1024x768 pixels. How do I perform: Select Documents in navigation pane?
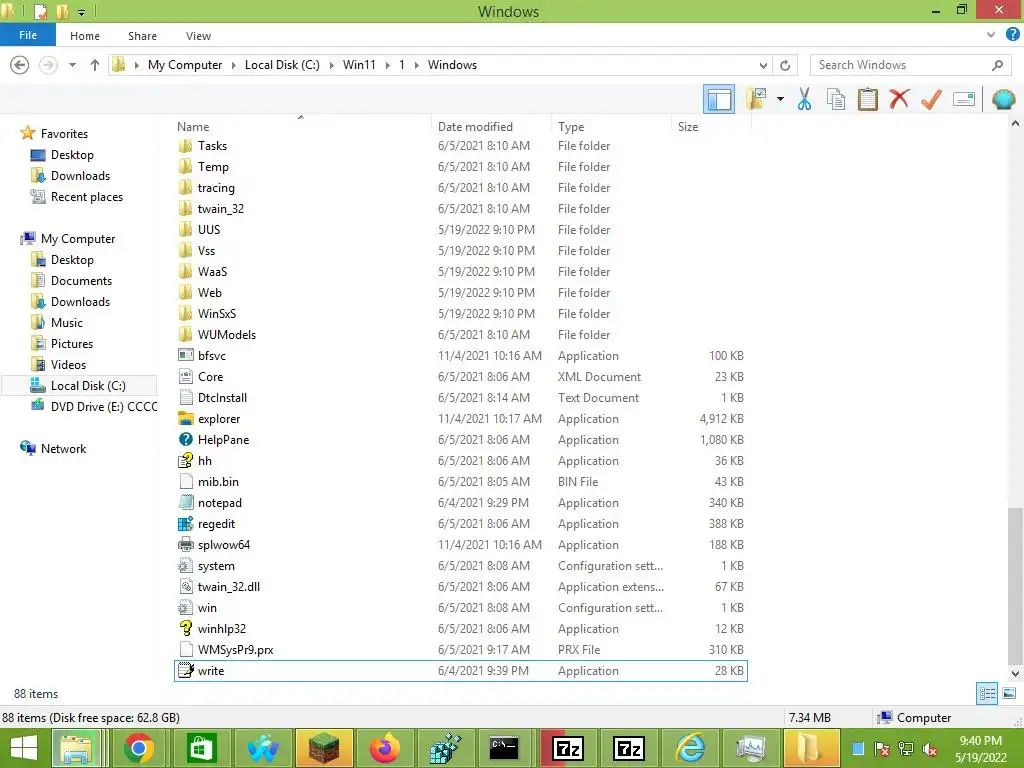tap(81, 280)
